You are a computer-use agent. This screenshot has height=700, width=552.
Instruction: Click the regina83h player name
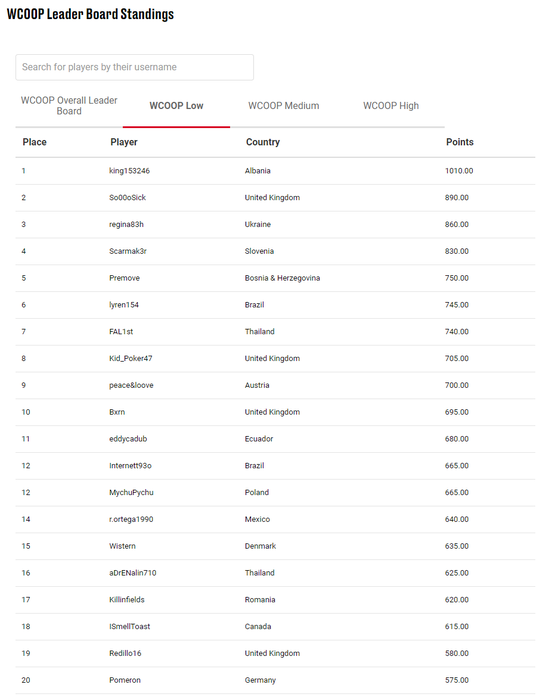[x=126, y=225]
